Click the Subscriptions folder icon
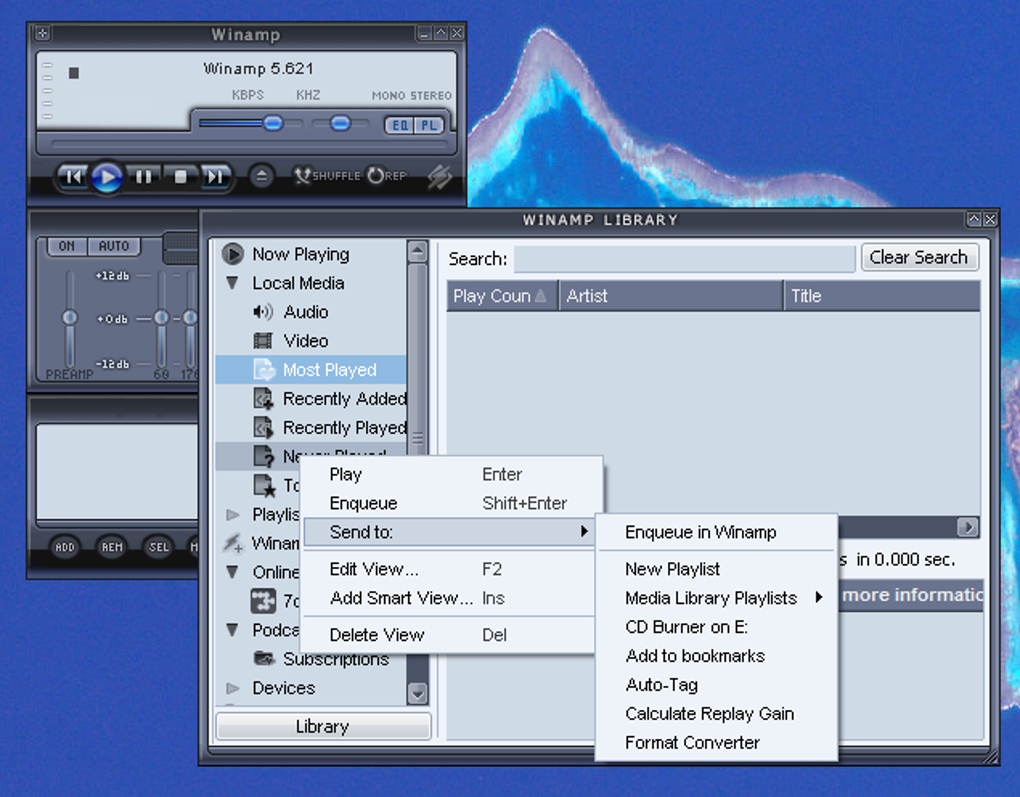The image size is (1020, 797). [x=263, y=658]
